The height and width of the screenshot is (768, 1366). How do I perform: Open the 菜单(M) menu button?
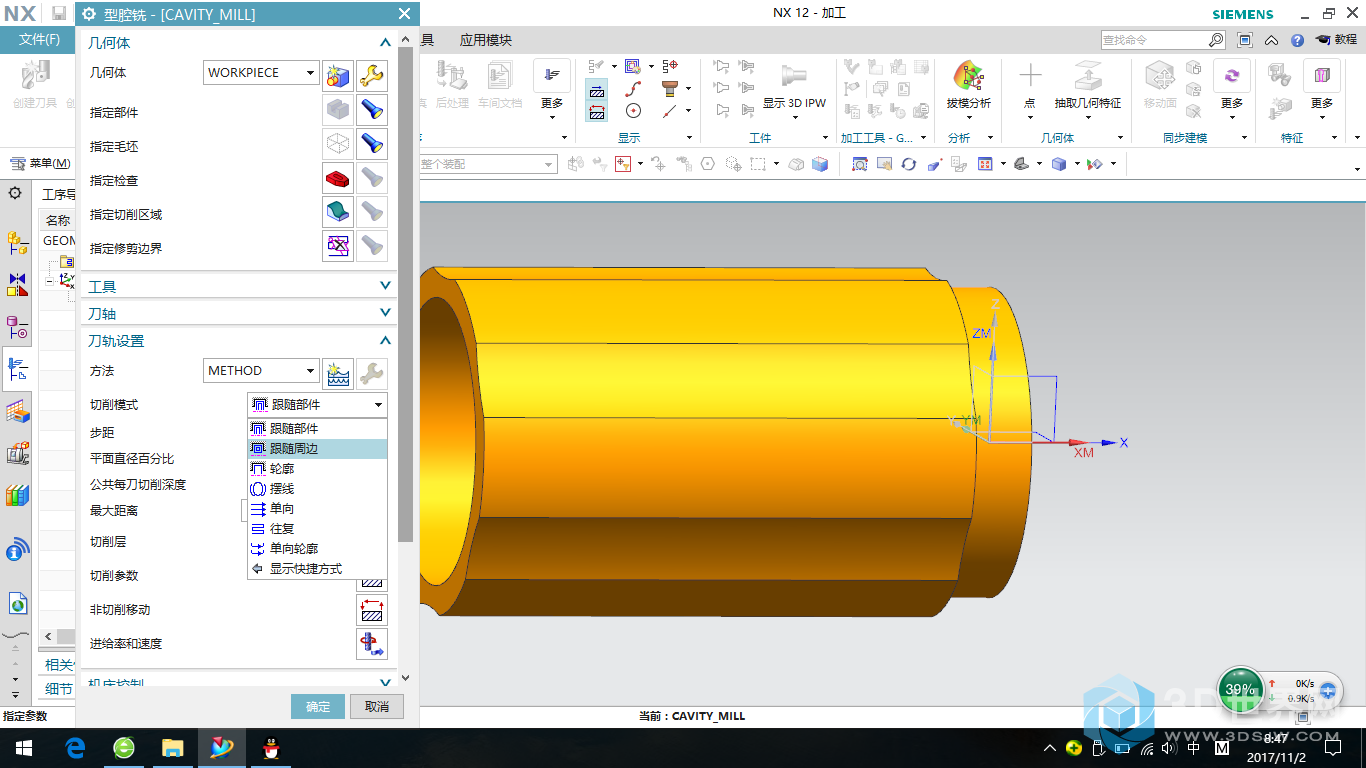tap(41, 163)
